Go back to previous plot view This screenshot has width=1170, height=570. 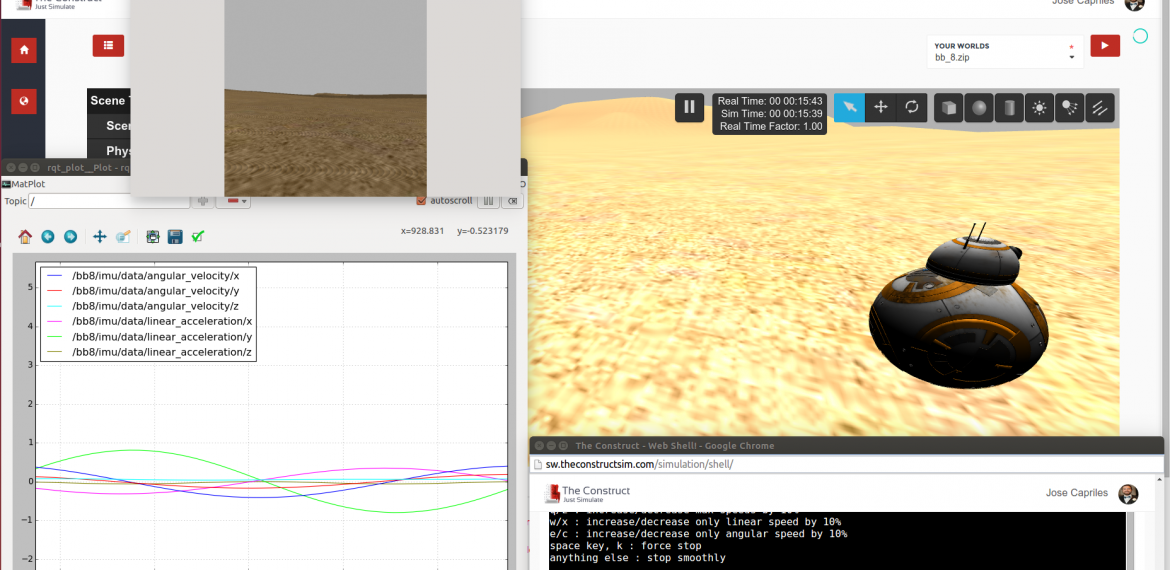(48, 237)
